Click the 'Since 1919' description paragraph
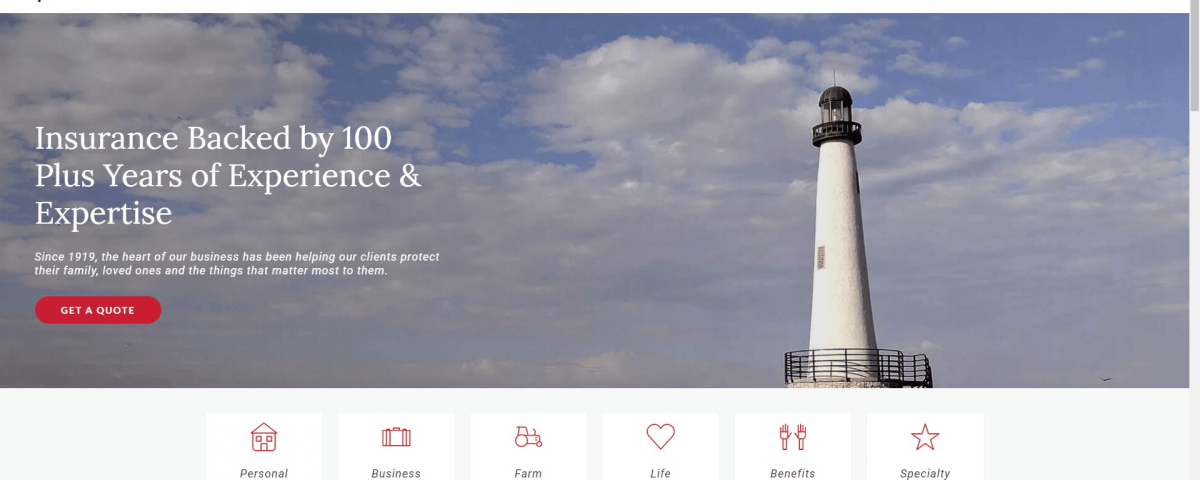Screen dimensions: 1200x480 click(237, 264)
